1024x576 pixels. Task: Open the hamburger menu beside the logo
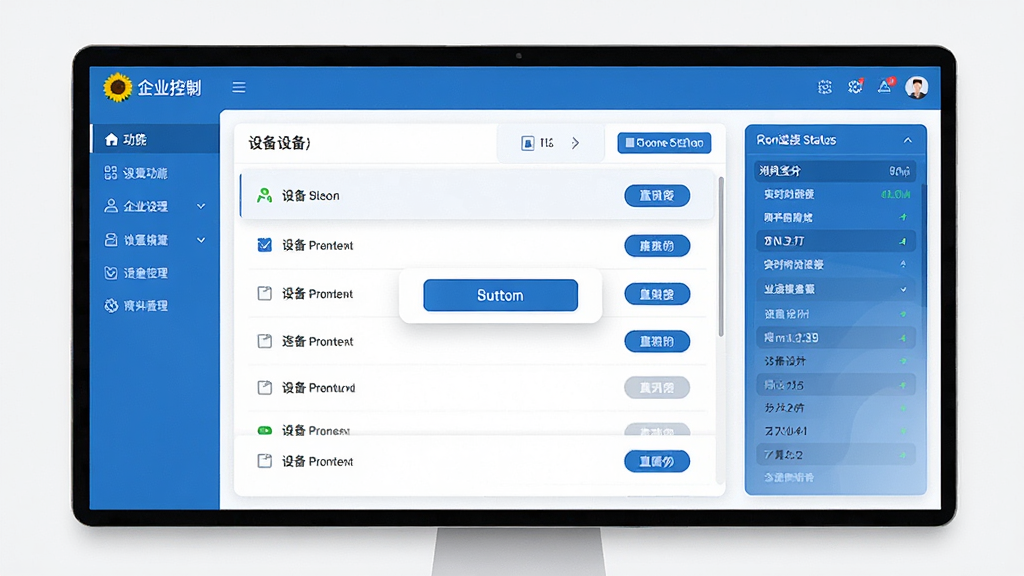tap(239, 87)
